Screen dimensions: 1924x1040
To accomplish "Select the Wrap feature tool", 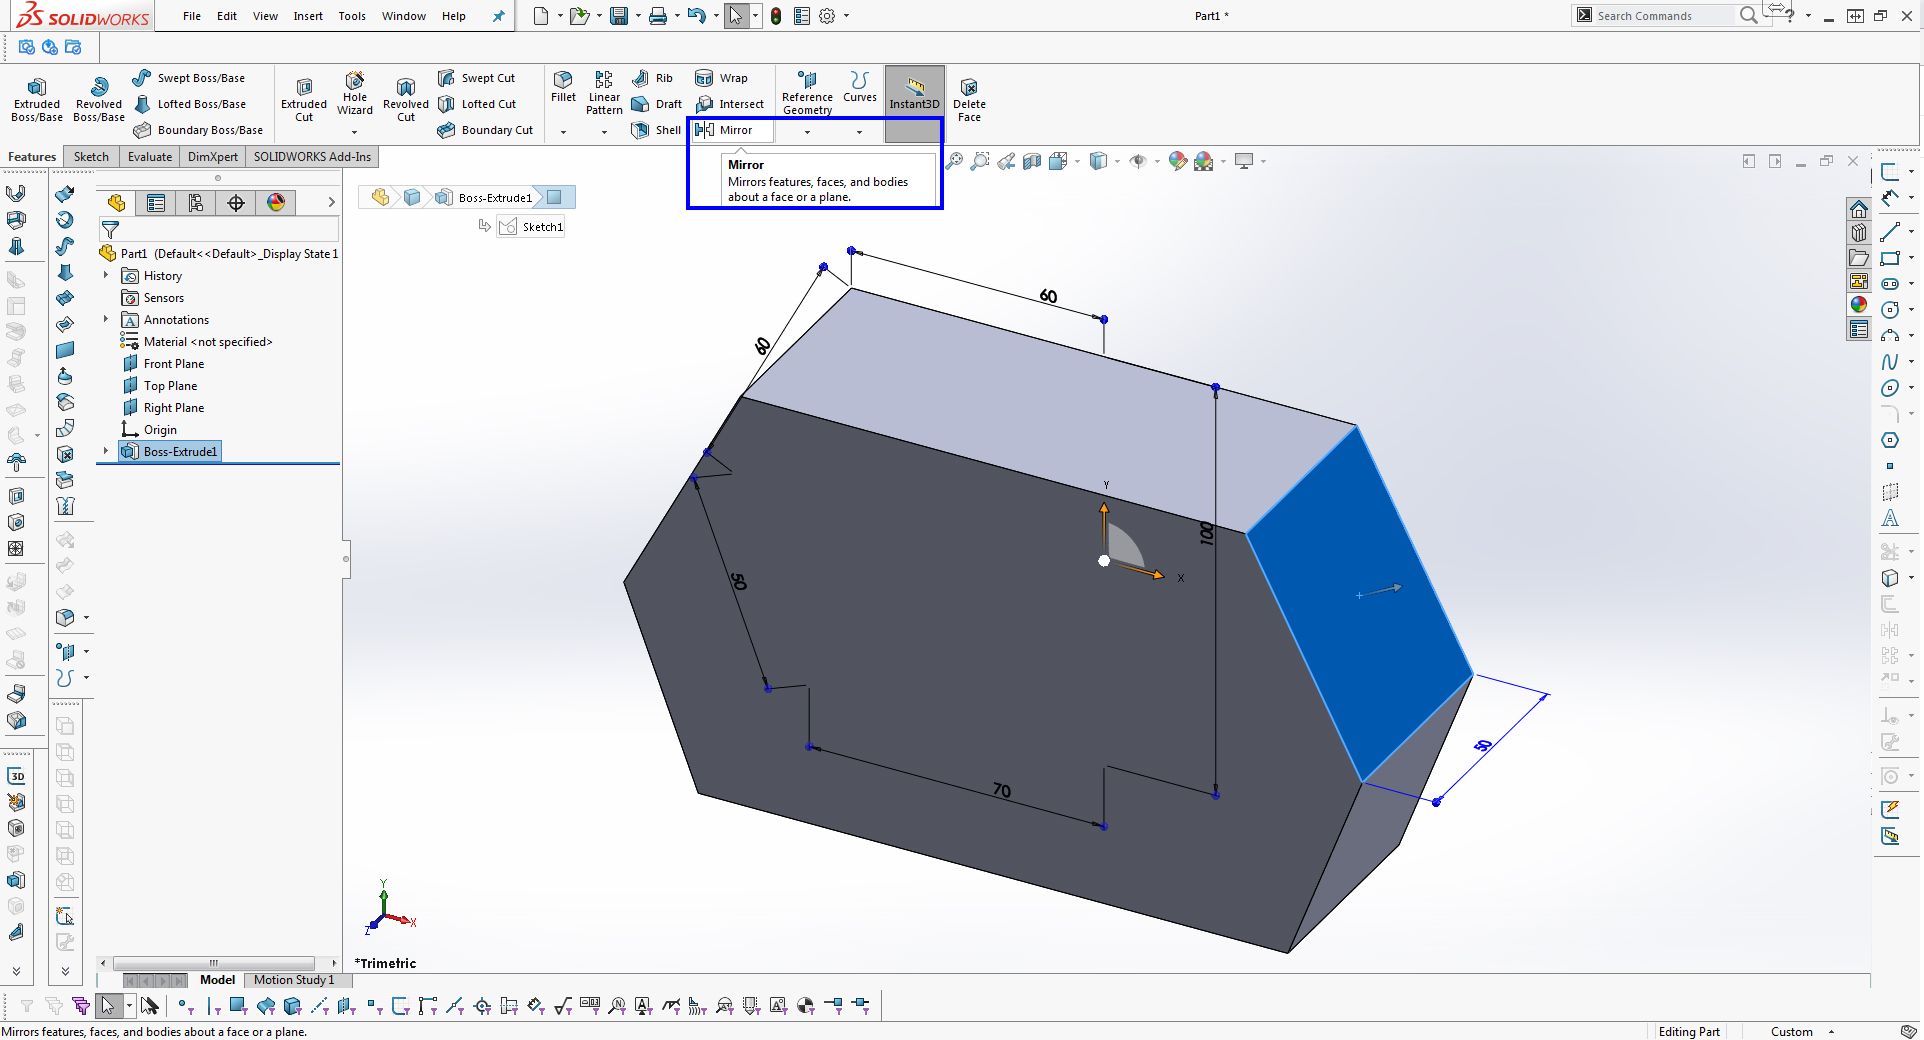I will pos(721,78).
